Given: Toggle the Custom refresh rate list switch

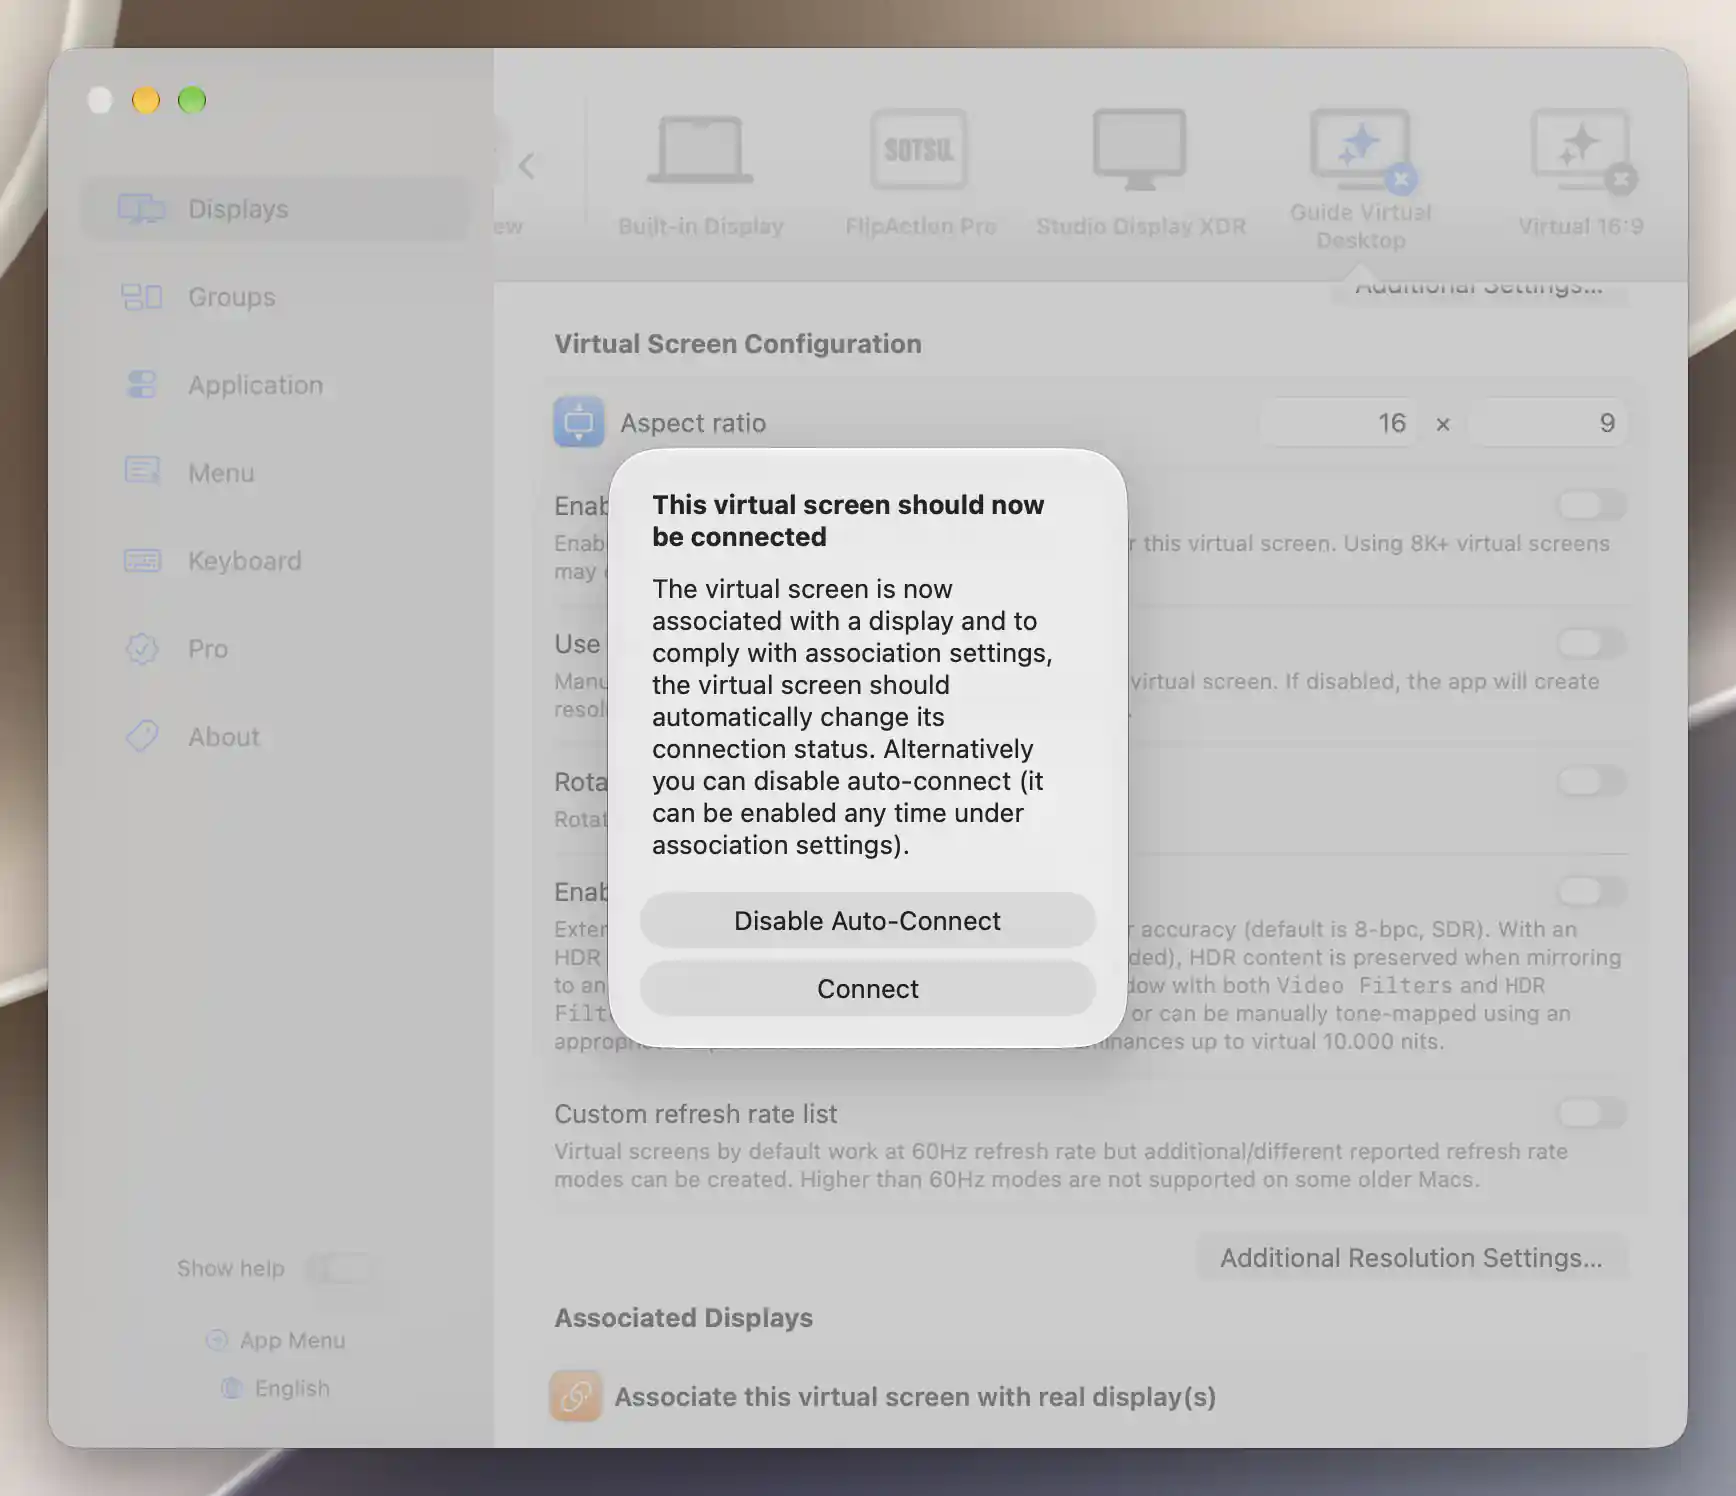Looking at the screenshot, I should click(x=1592, y=1113).
